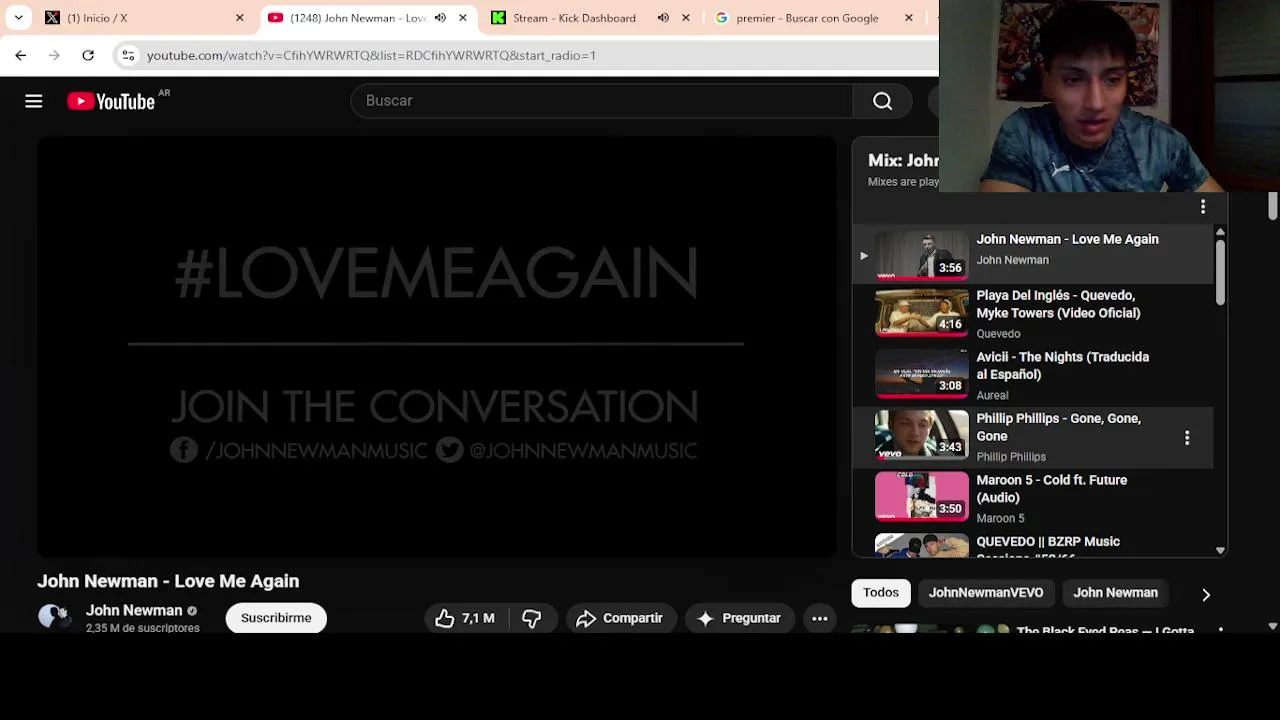Viewport: 1280px width, 720px height.
Task: Select the Todos filter chip
Action: tap(881, 593)
